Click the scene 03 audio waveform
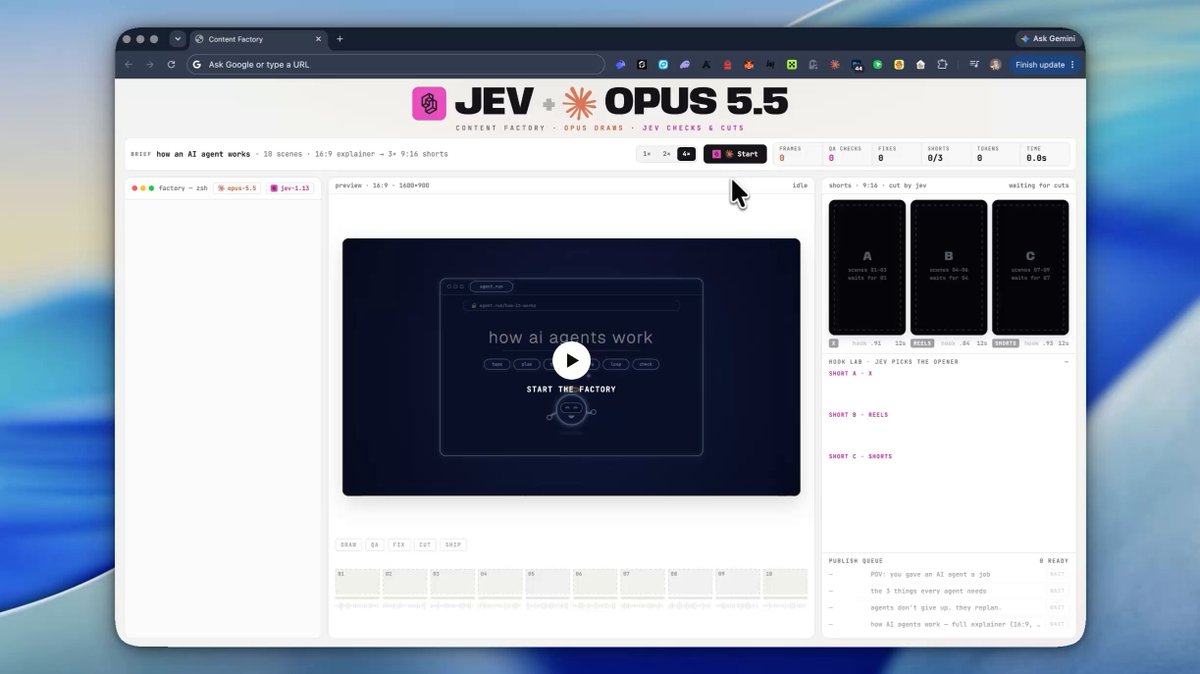 (452, 606)
